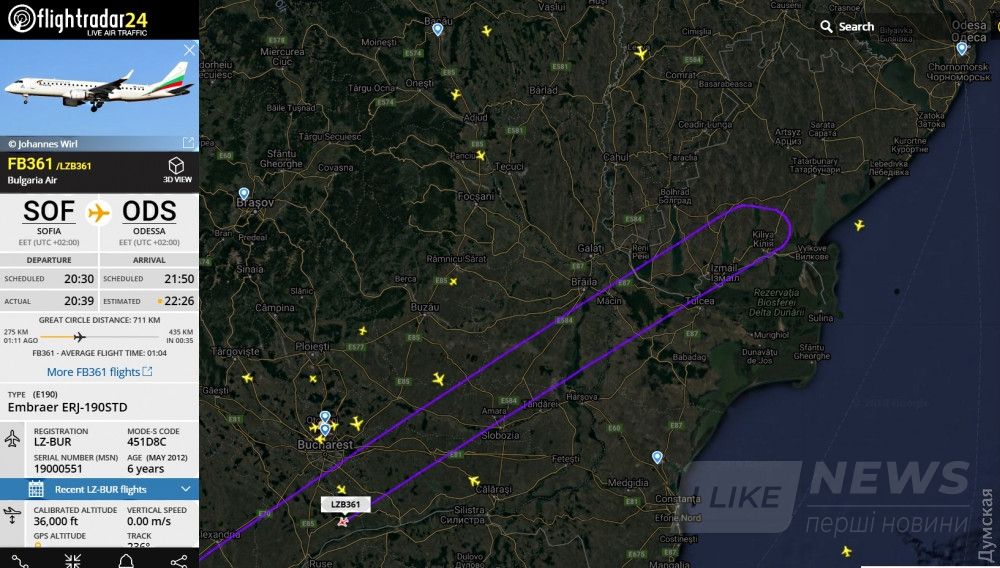Close the flight details panel
This screenshot has width=1000, height=568.
189,50
